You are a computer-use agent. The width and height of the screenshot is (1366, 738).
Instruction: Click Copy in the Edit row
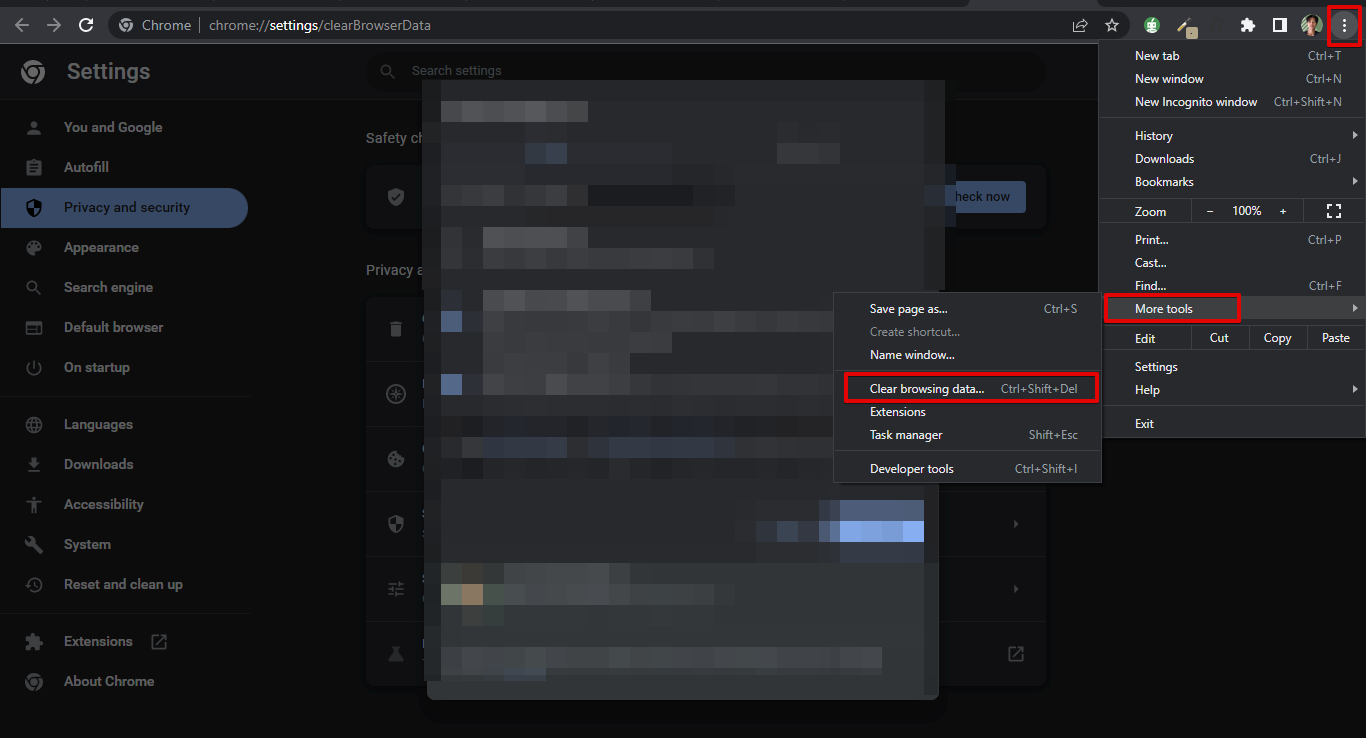pos(1277,338)
